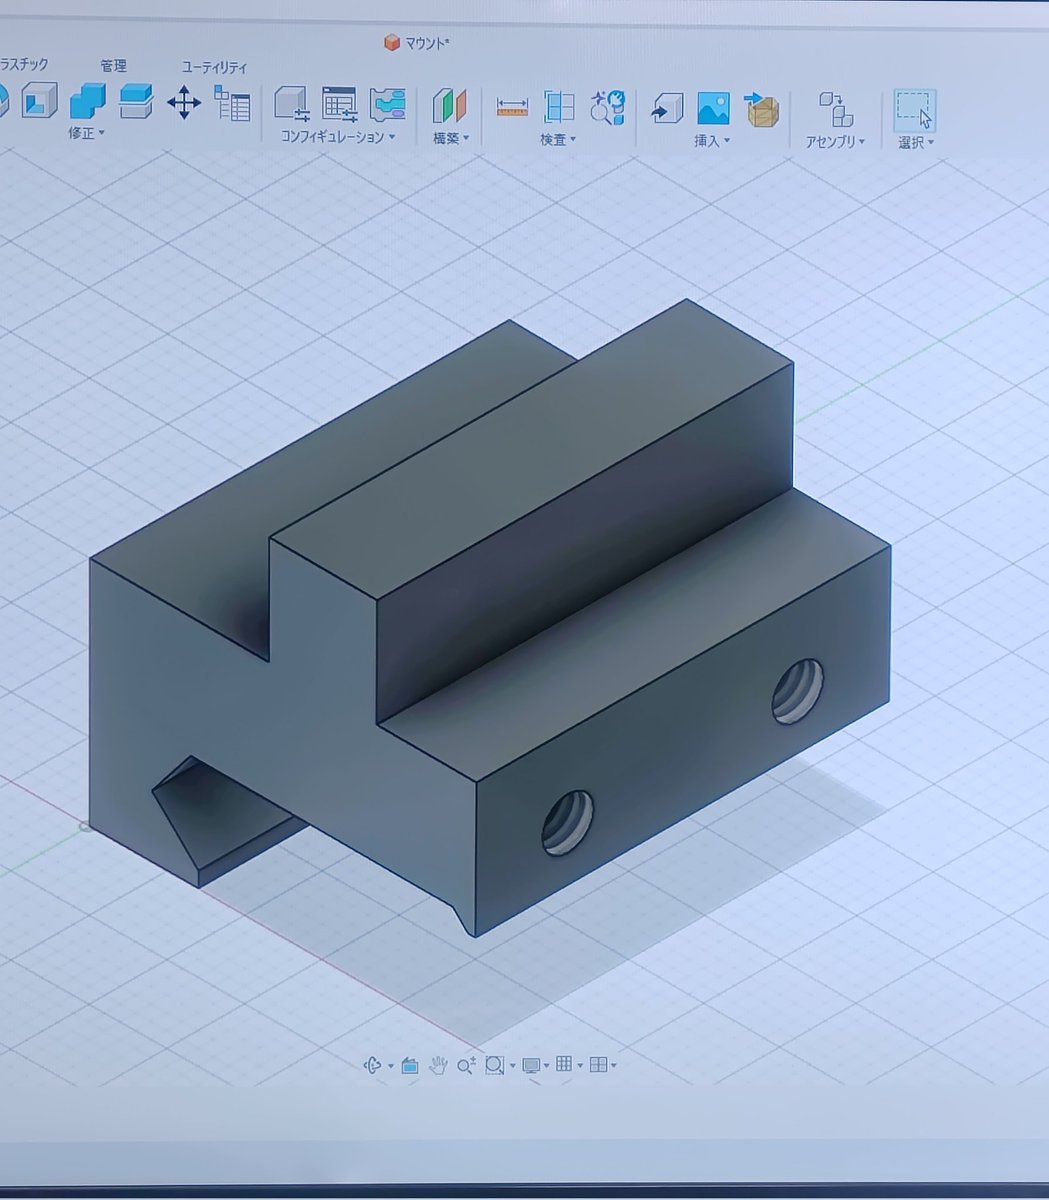Click the Look At icon
Image resolution: width=1049 pixels, height=1200 pixels.
410,1066
